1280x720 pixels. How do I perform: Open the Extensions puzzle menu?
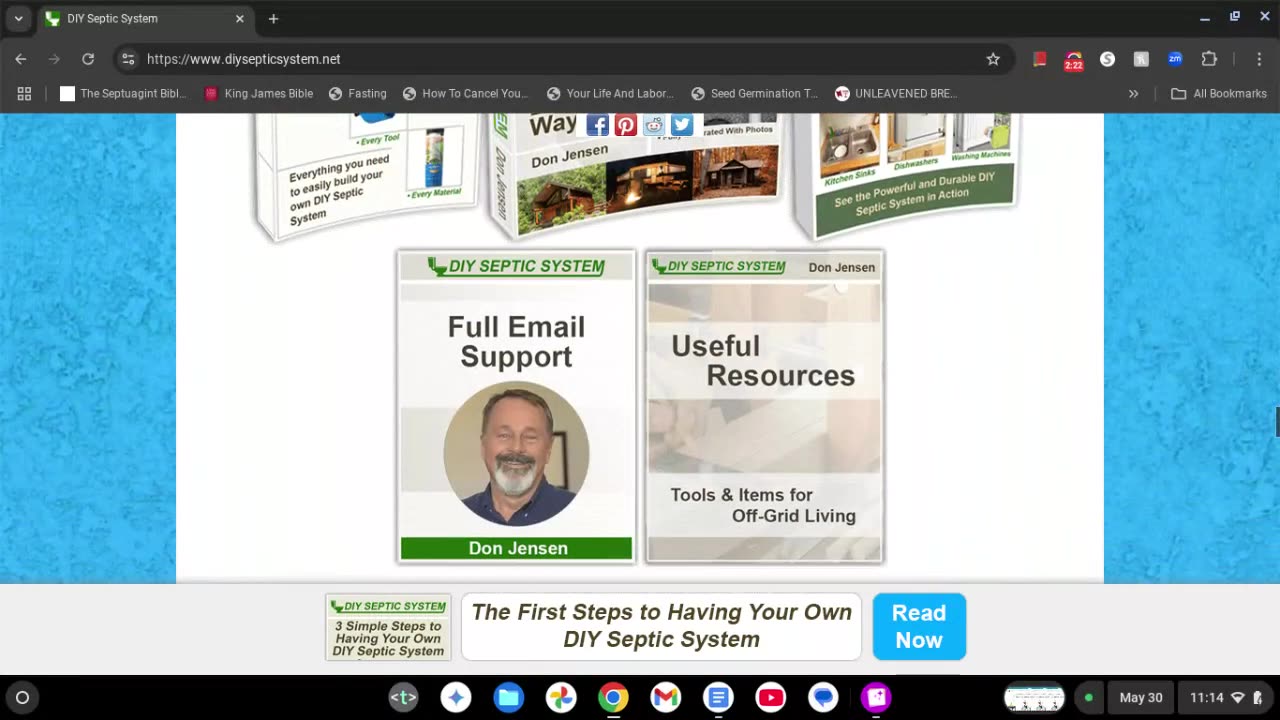pos(1209,59)
